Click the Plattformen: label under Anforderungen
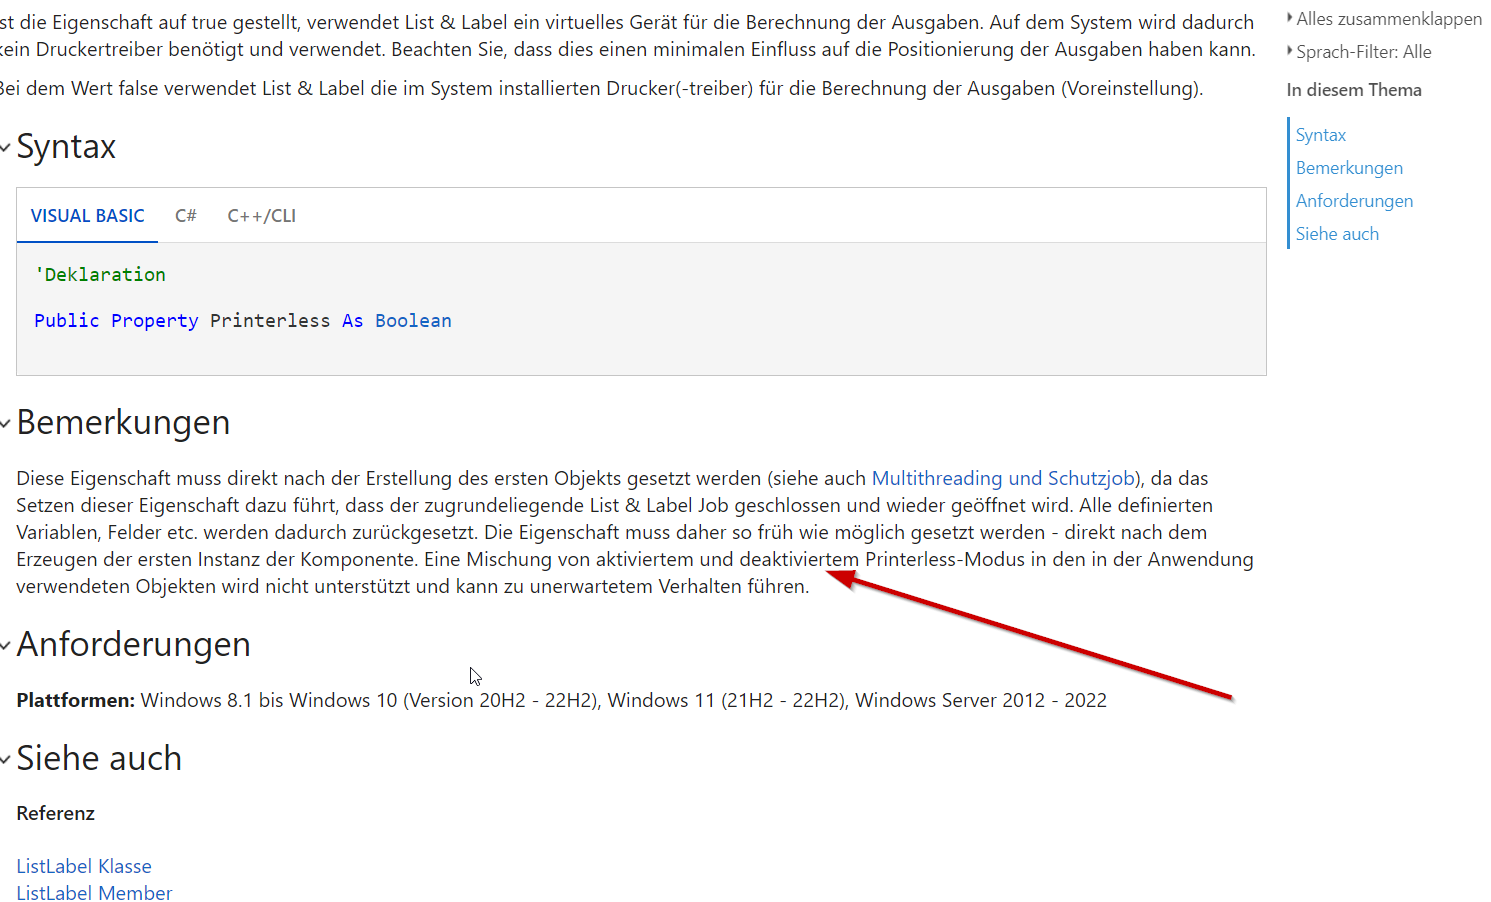 [75, 700]
